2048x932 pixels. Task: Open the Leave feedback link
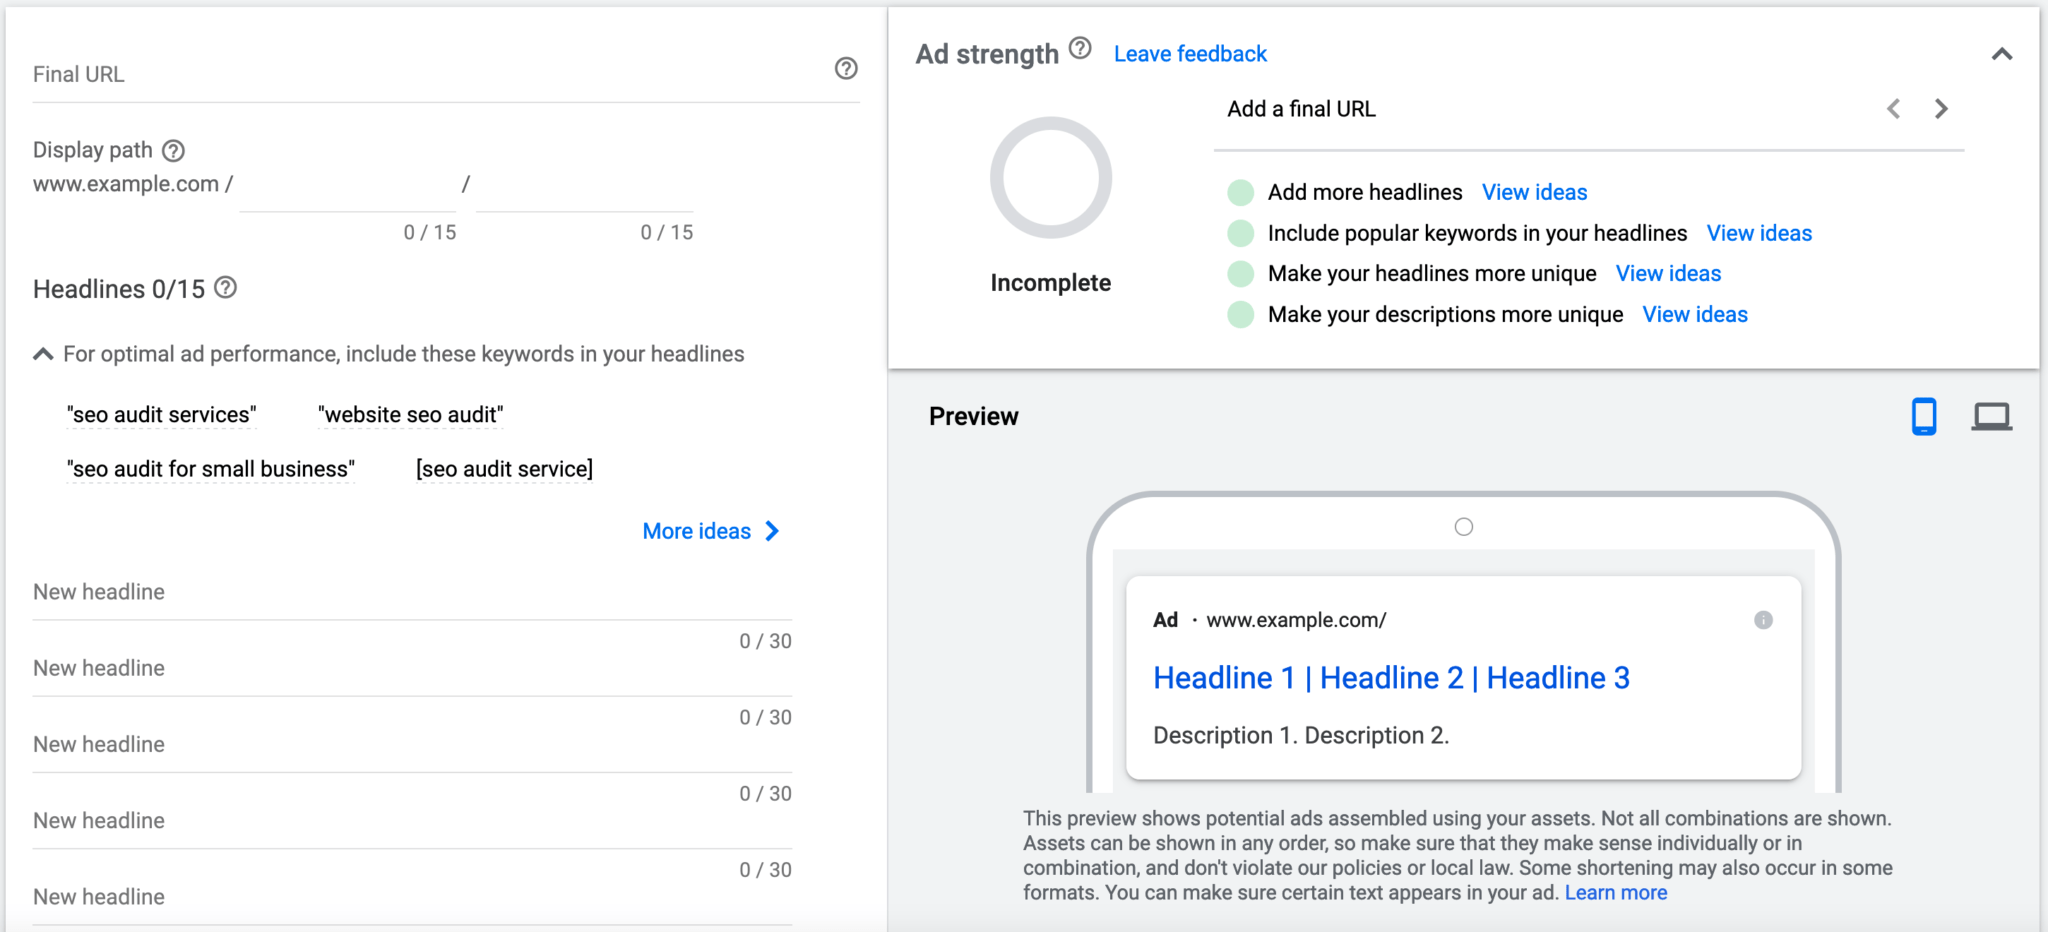click(1189, 53)
